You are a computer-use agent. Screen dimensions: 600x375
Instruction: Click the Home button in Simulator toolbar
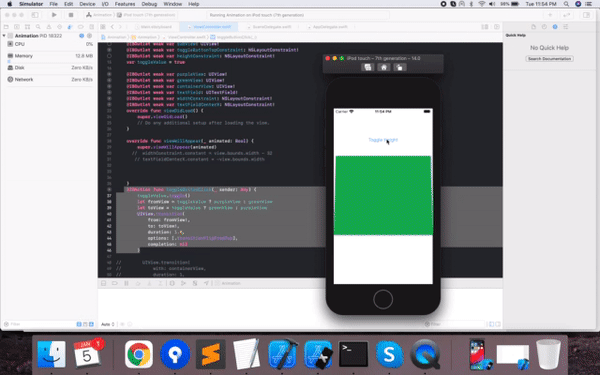coord(383,67)
